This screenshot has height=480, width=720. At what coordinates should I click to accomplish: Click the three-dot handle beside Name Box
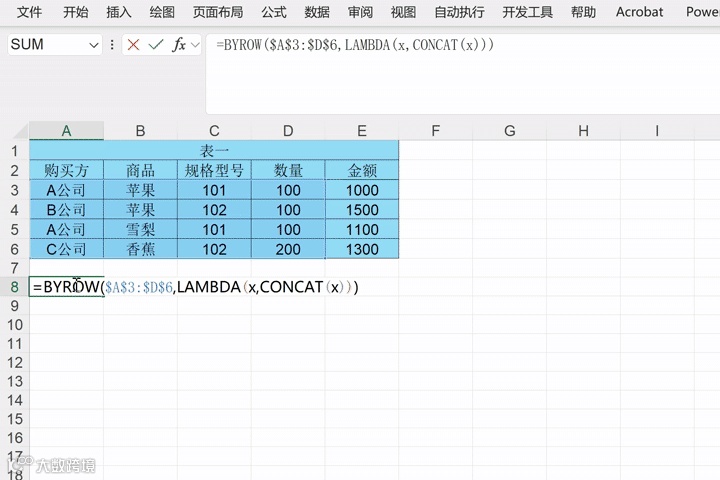pyautogui.click(x=112, y=45)
